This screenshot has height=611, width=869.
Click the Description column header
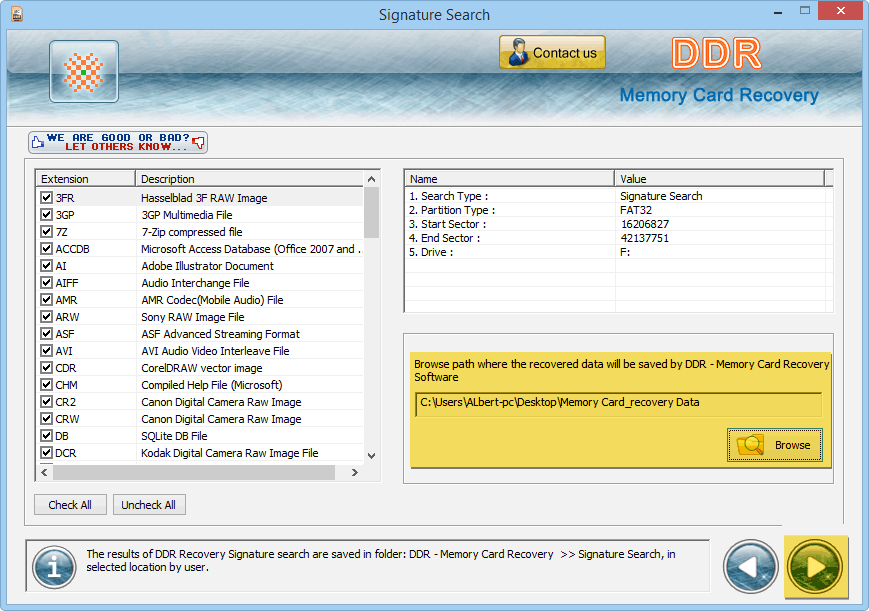250,179
